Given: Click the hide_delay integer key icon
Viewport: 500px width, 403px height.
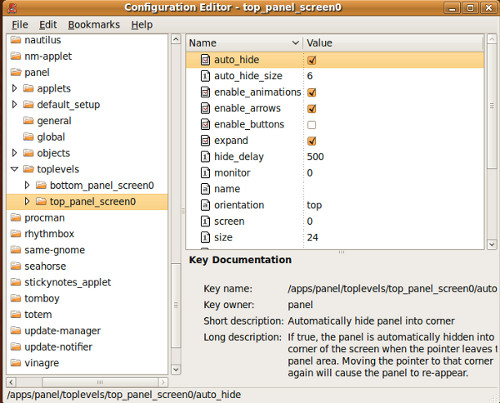Looking at the screenshot, I should tap(205, 157).
